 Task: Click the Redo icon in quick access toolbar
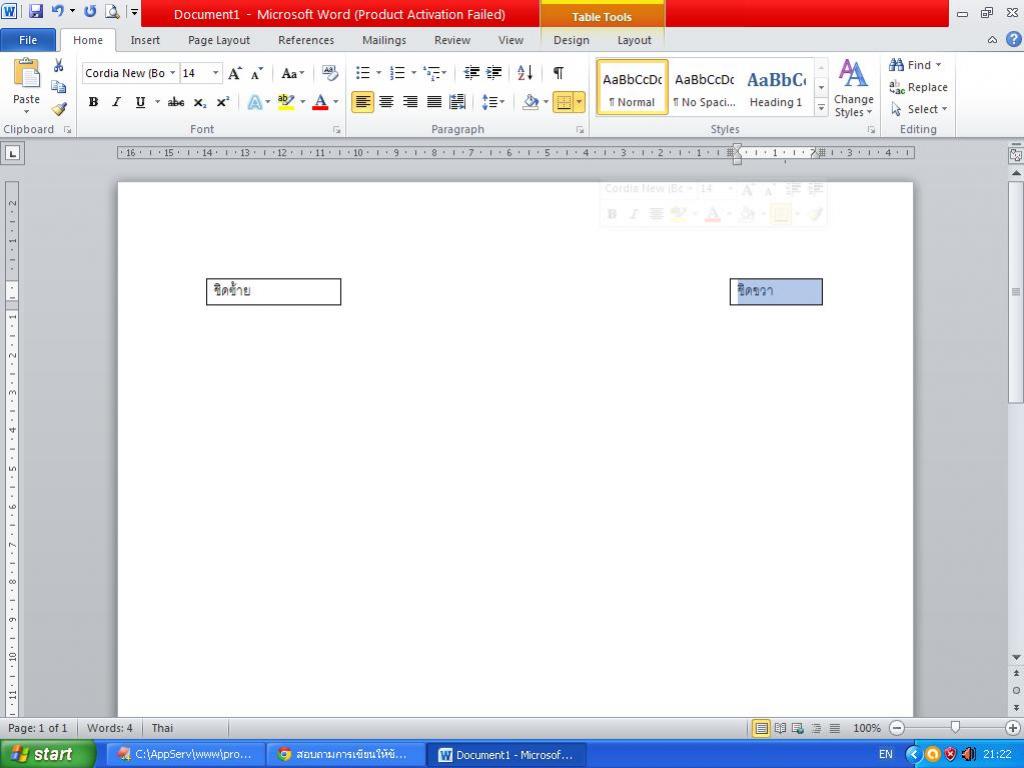(x=90, y=11)
